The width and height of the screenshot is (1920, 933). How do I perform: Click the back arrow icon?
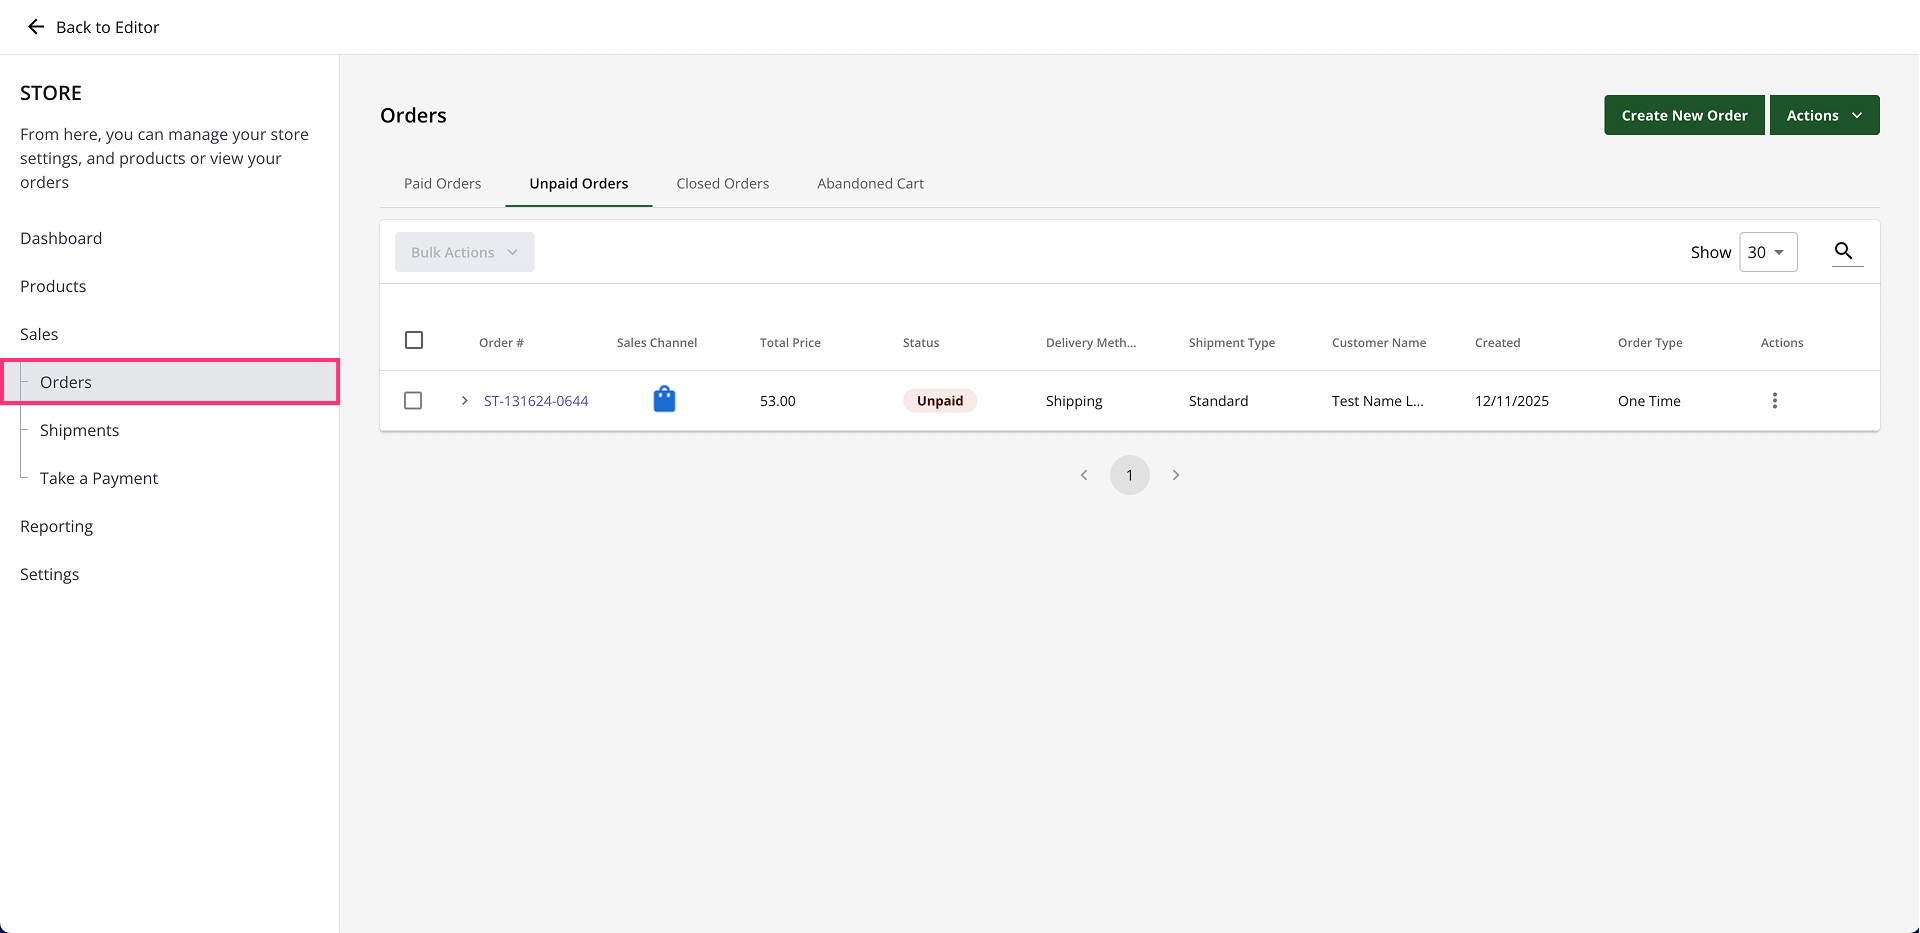tap(36, 27)
